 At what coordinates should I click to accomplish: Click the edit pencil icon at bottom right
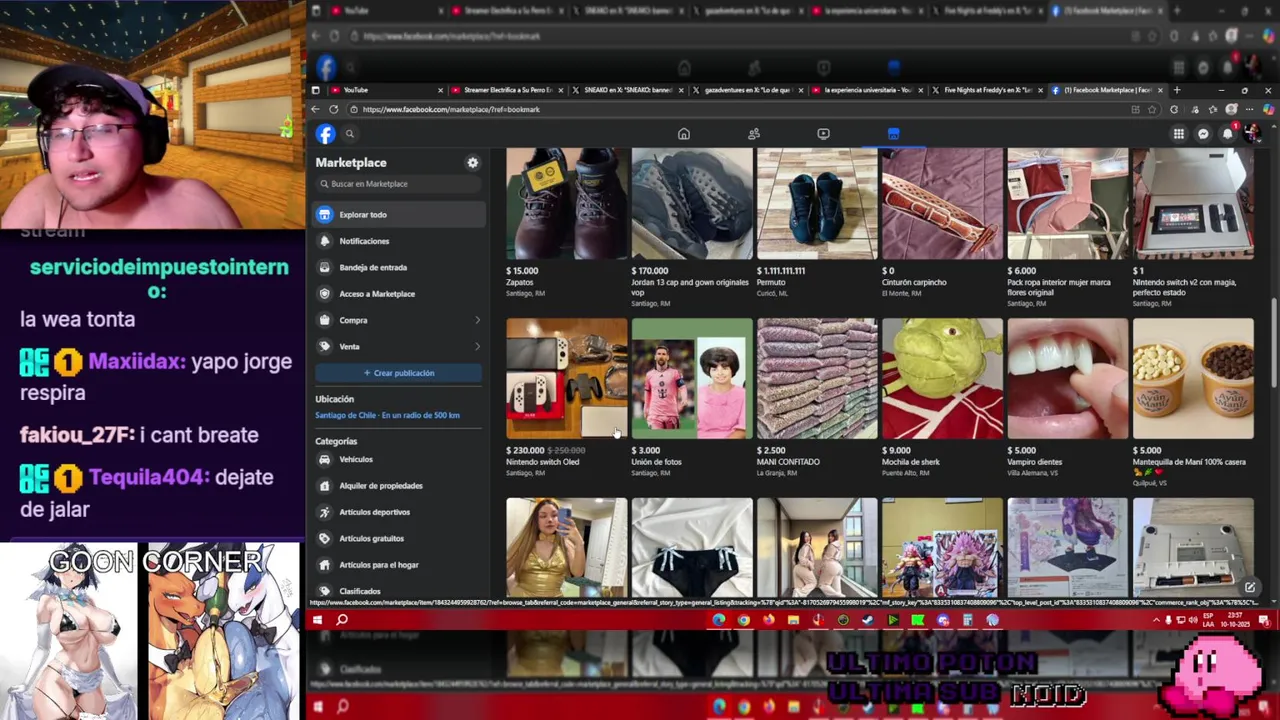(1250, 587)
